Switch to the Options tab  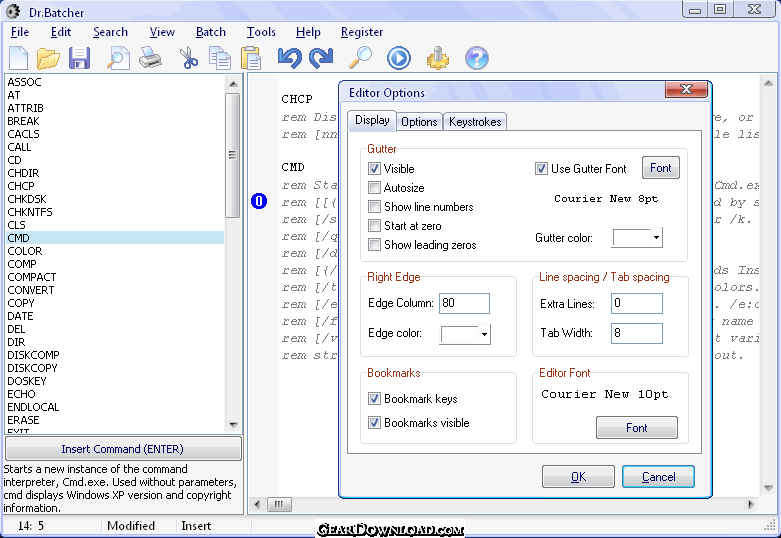[x=419, y=122]
